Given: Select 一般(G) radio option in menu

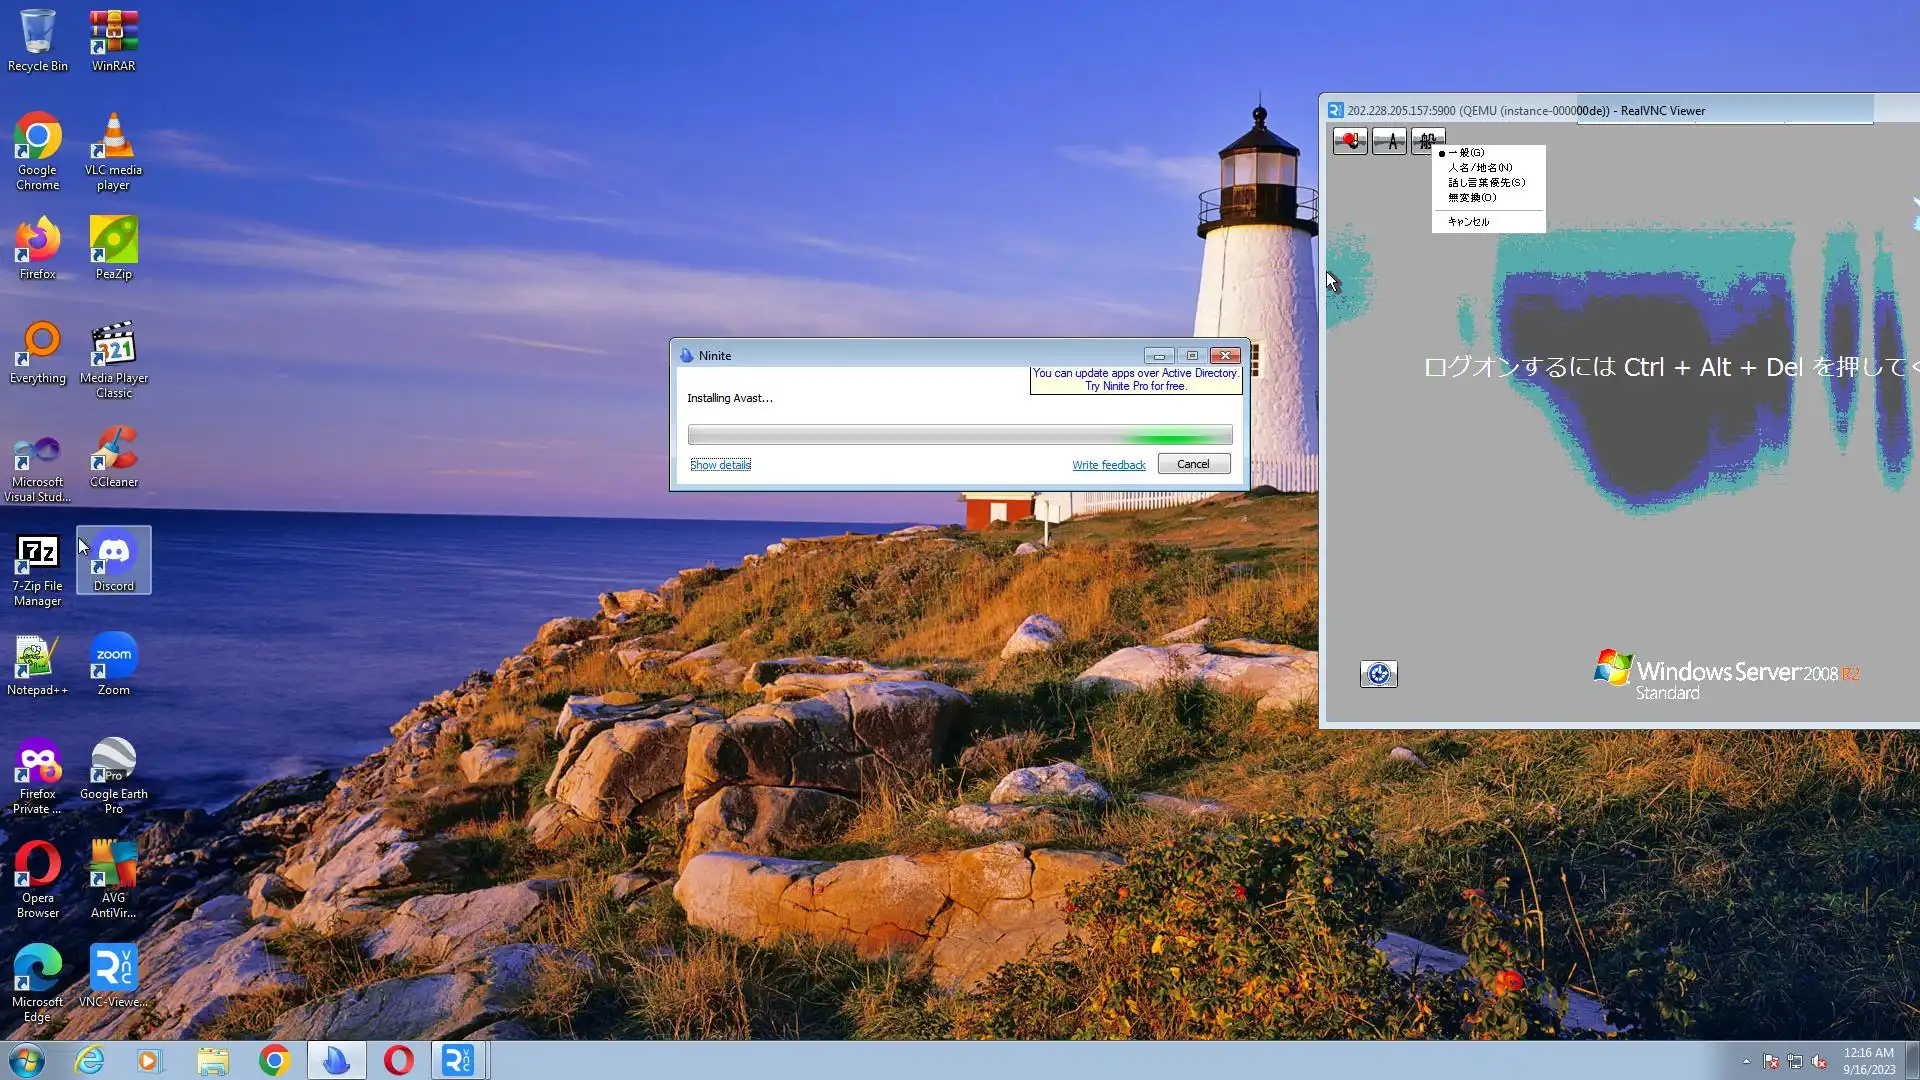Looking at the screenshot, I should (x=1466, y=153).
